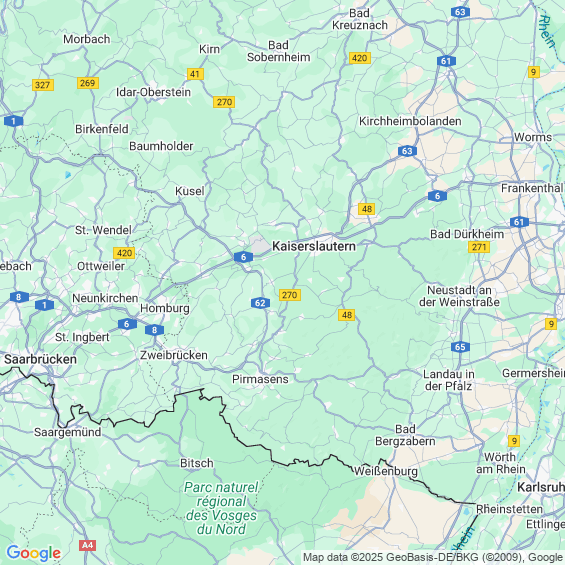Image resolution: width=565 pixels, height=565 pixels.
Task: Click the A63 shield near Kirchheimbolanden
Action: click(408, 151)
